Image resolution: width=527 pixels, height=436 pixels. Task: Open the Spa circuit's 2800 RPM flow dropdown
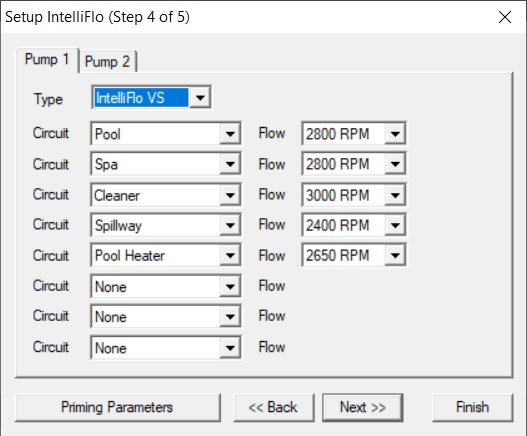395,164
